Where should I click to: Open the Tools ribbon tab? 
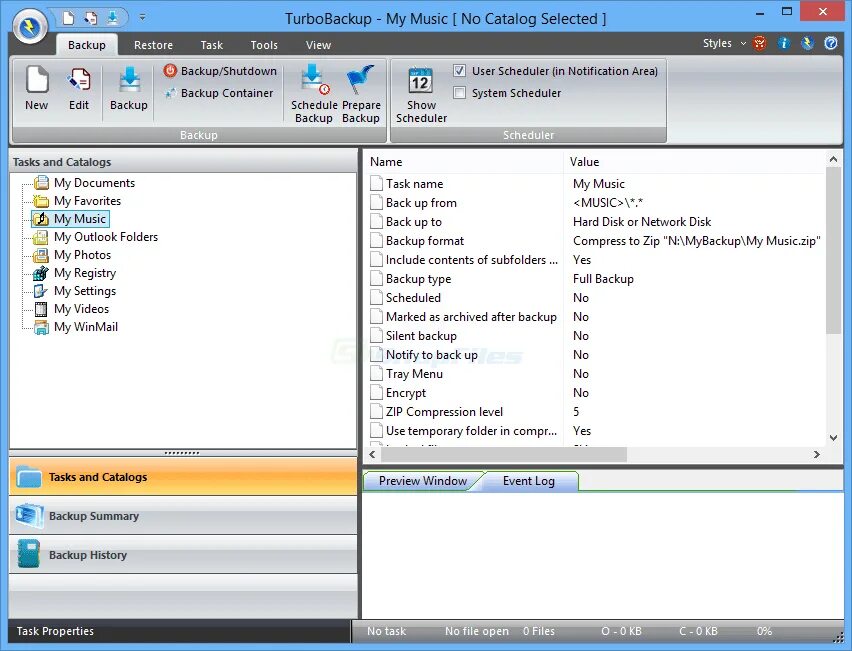[x=264, y=45]
